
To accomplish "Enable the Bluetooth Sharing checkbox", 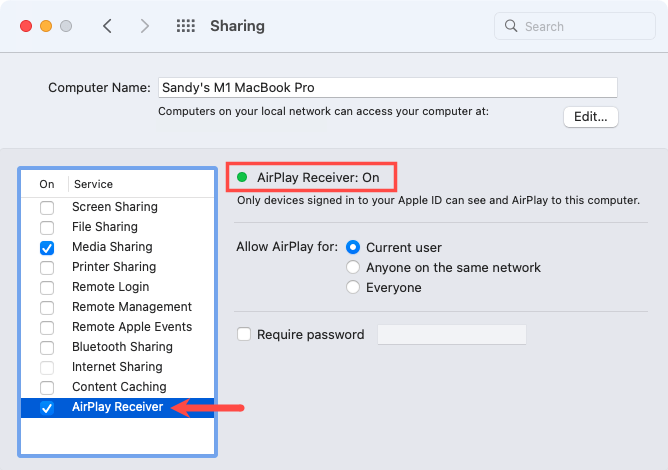I will click(47, 348).
